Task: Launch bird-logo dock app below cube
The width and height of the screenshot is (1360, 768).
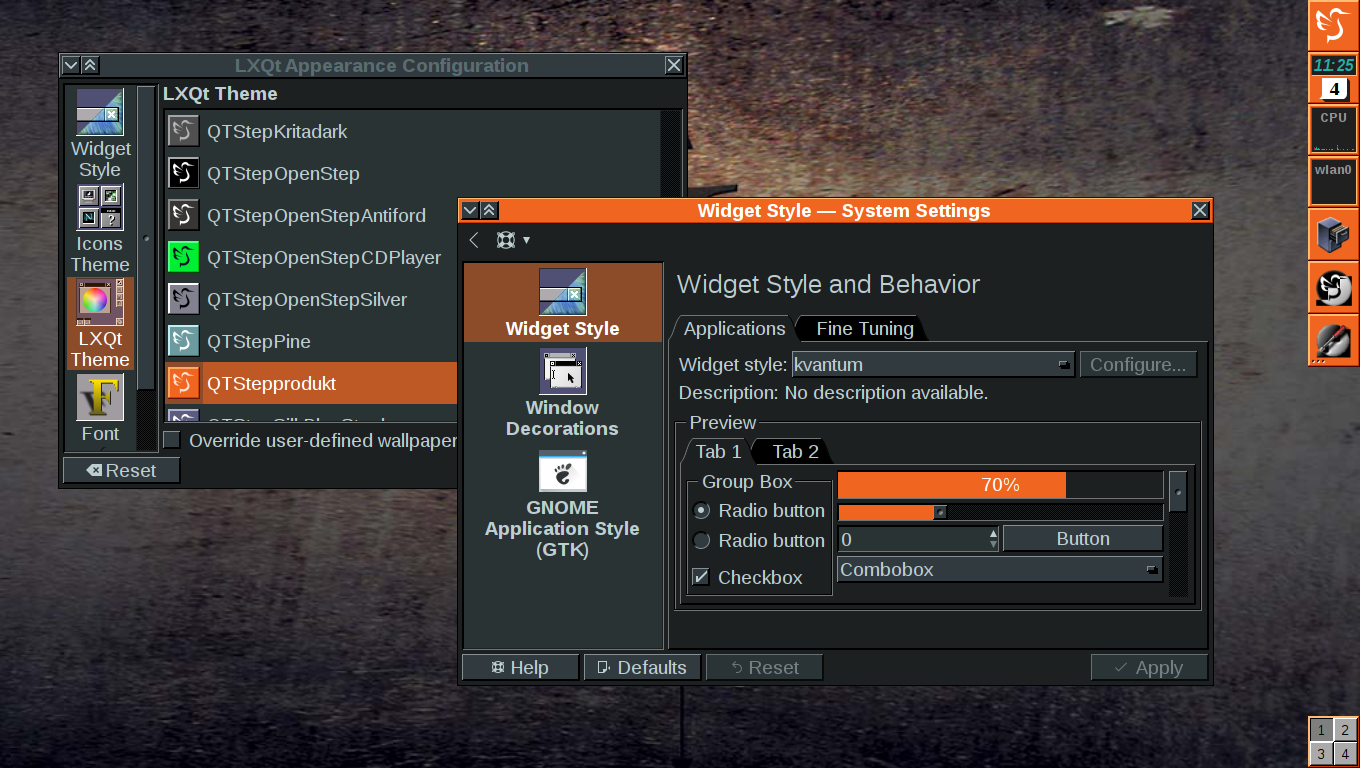Action: 1334,288
